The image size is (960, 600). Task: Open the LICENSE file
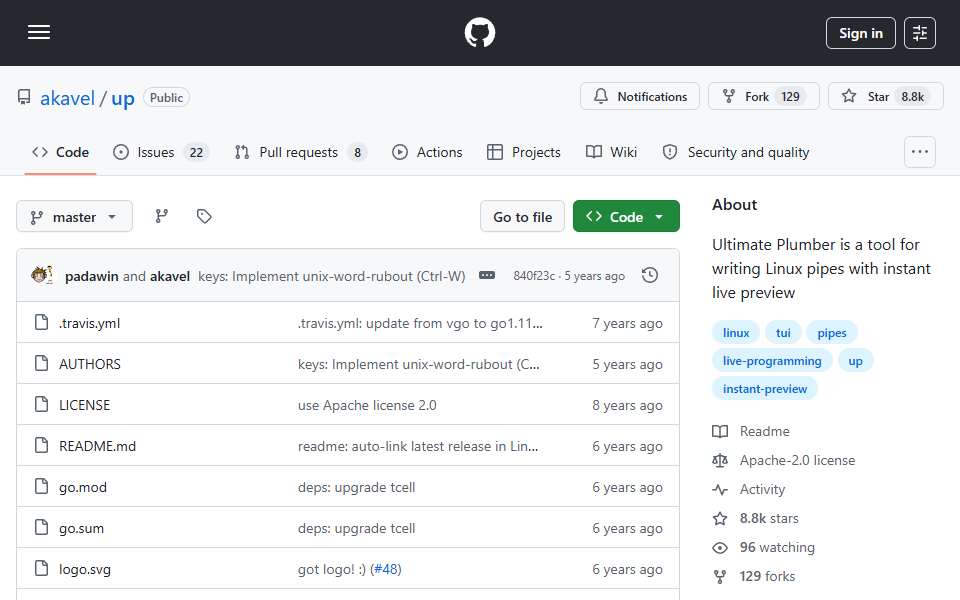coord(84,405)
